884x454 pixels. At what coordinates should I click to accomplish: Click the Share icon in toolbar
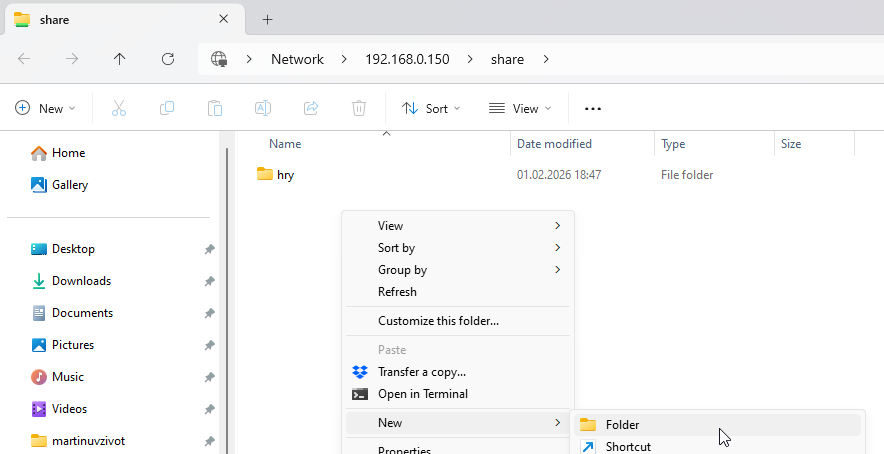click(311, 108)
